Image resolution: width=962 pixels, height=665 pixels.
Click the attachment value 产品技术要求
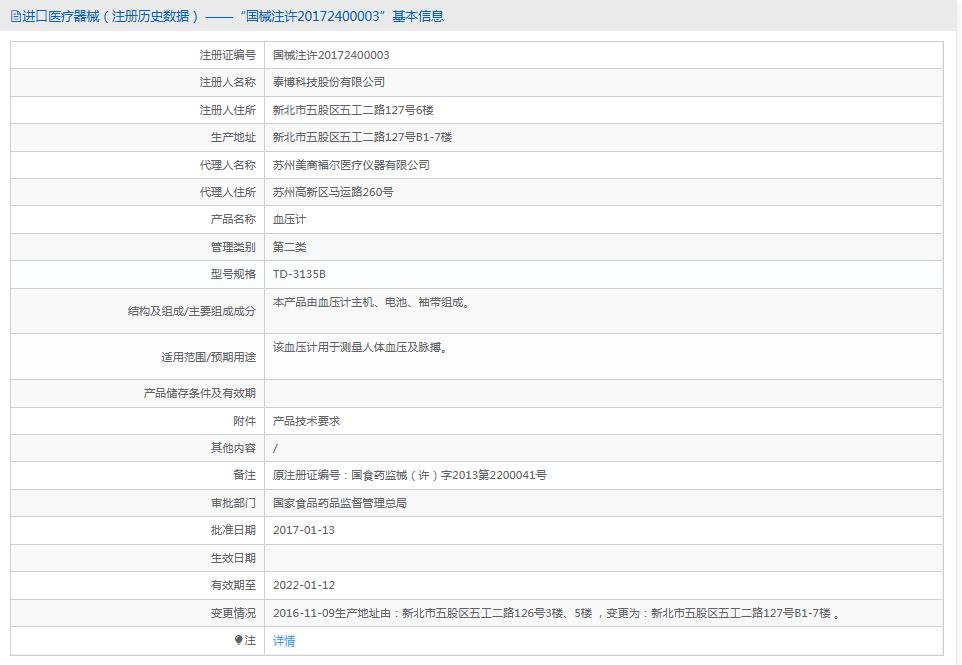click(306, 421)
